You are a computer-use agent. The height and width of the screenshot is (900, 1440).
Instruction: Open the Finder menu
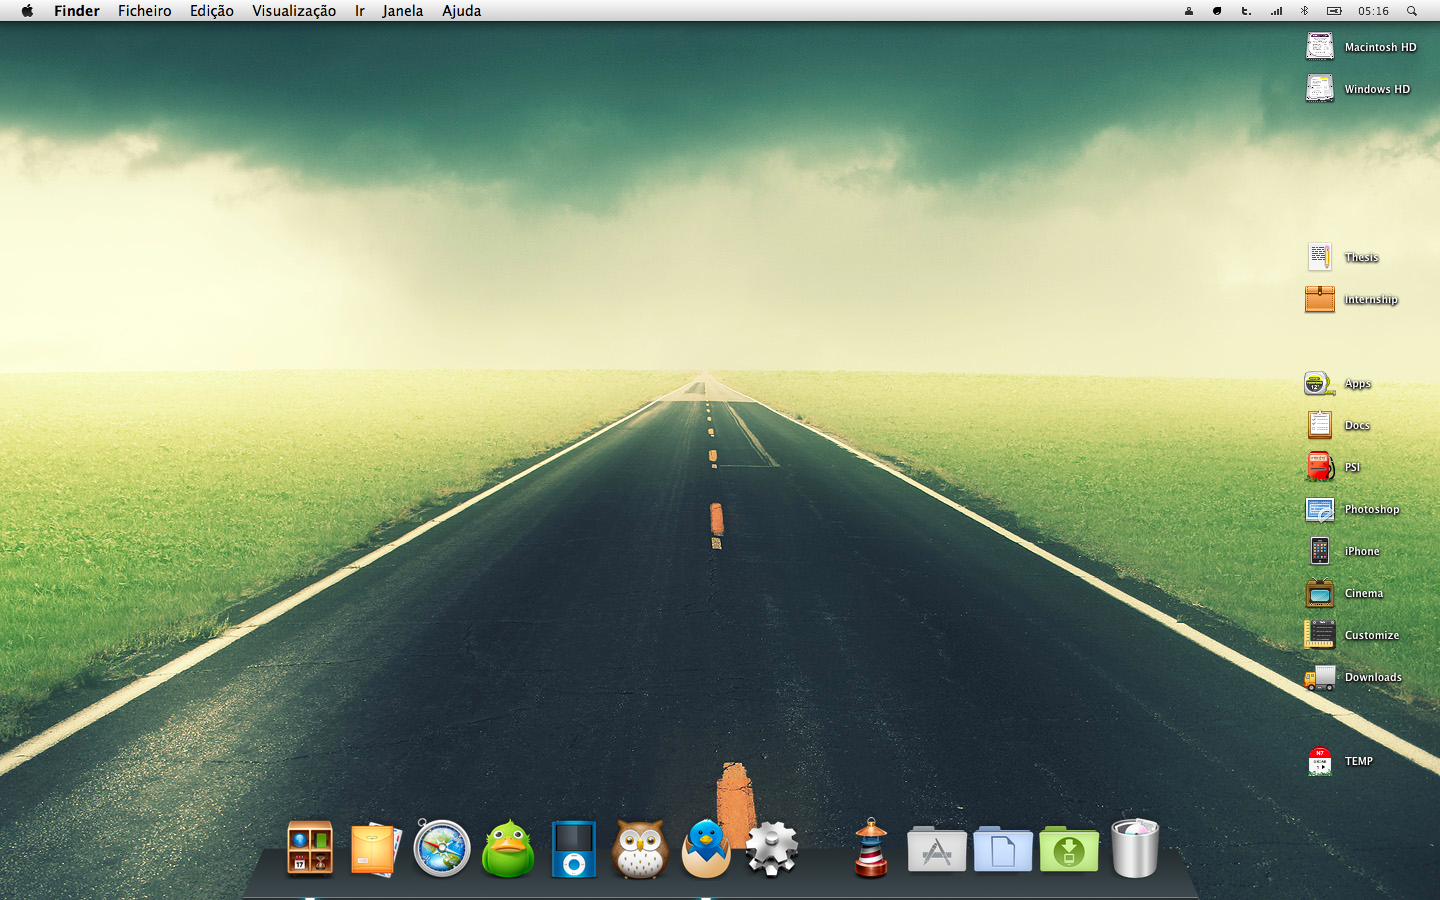77,11
